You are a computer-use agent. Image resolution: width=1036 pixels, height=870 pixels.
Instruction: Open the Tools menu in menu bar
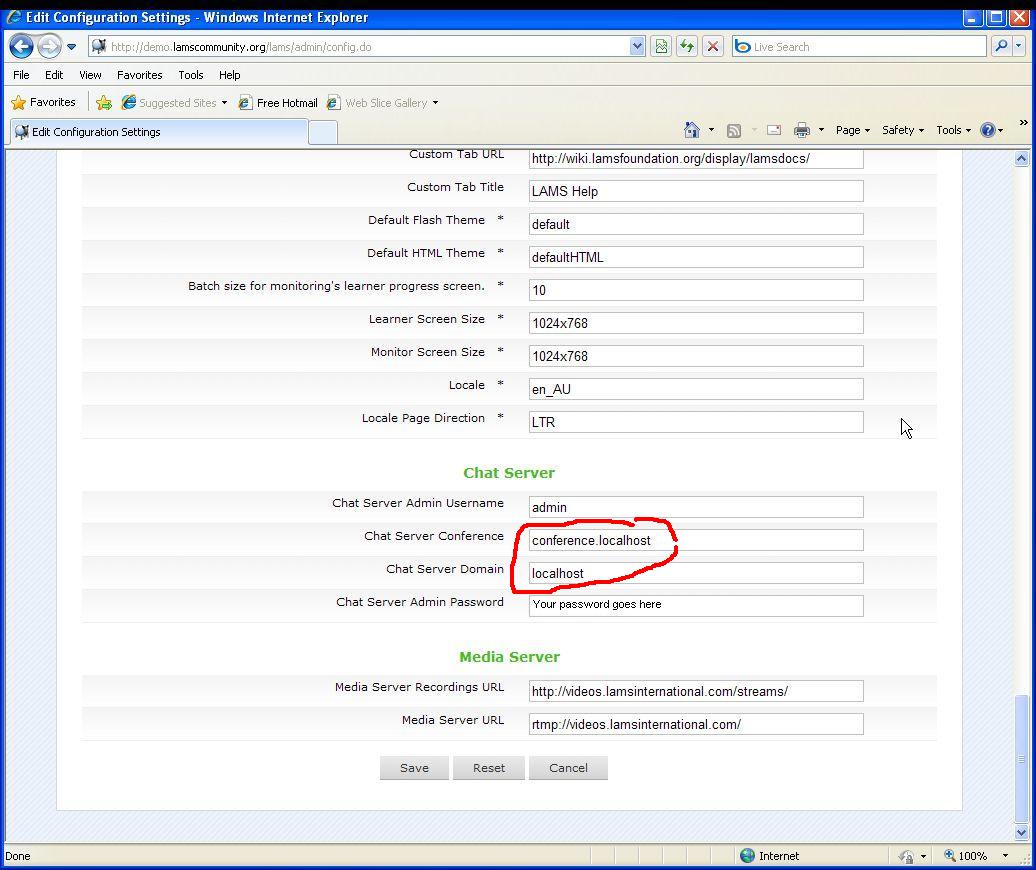[190, 75]
